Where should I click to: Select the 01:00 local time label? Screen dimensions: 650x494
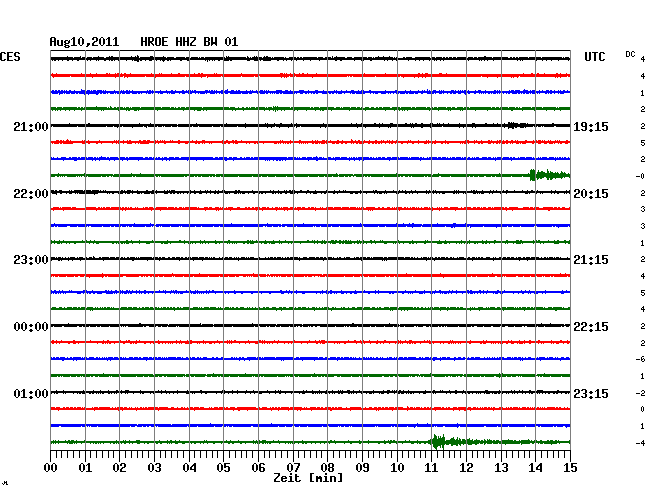31,393
